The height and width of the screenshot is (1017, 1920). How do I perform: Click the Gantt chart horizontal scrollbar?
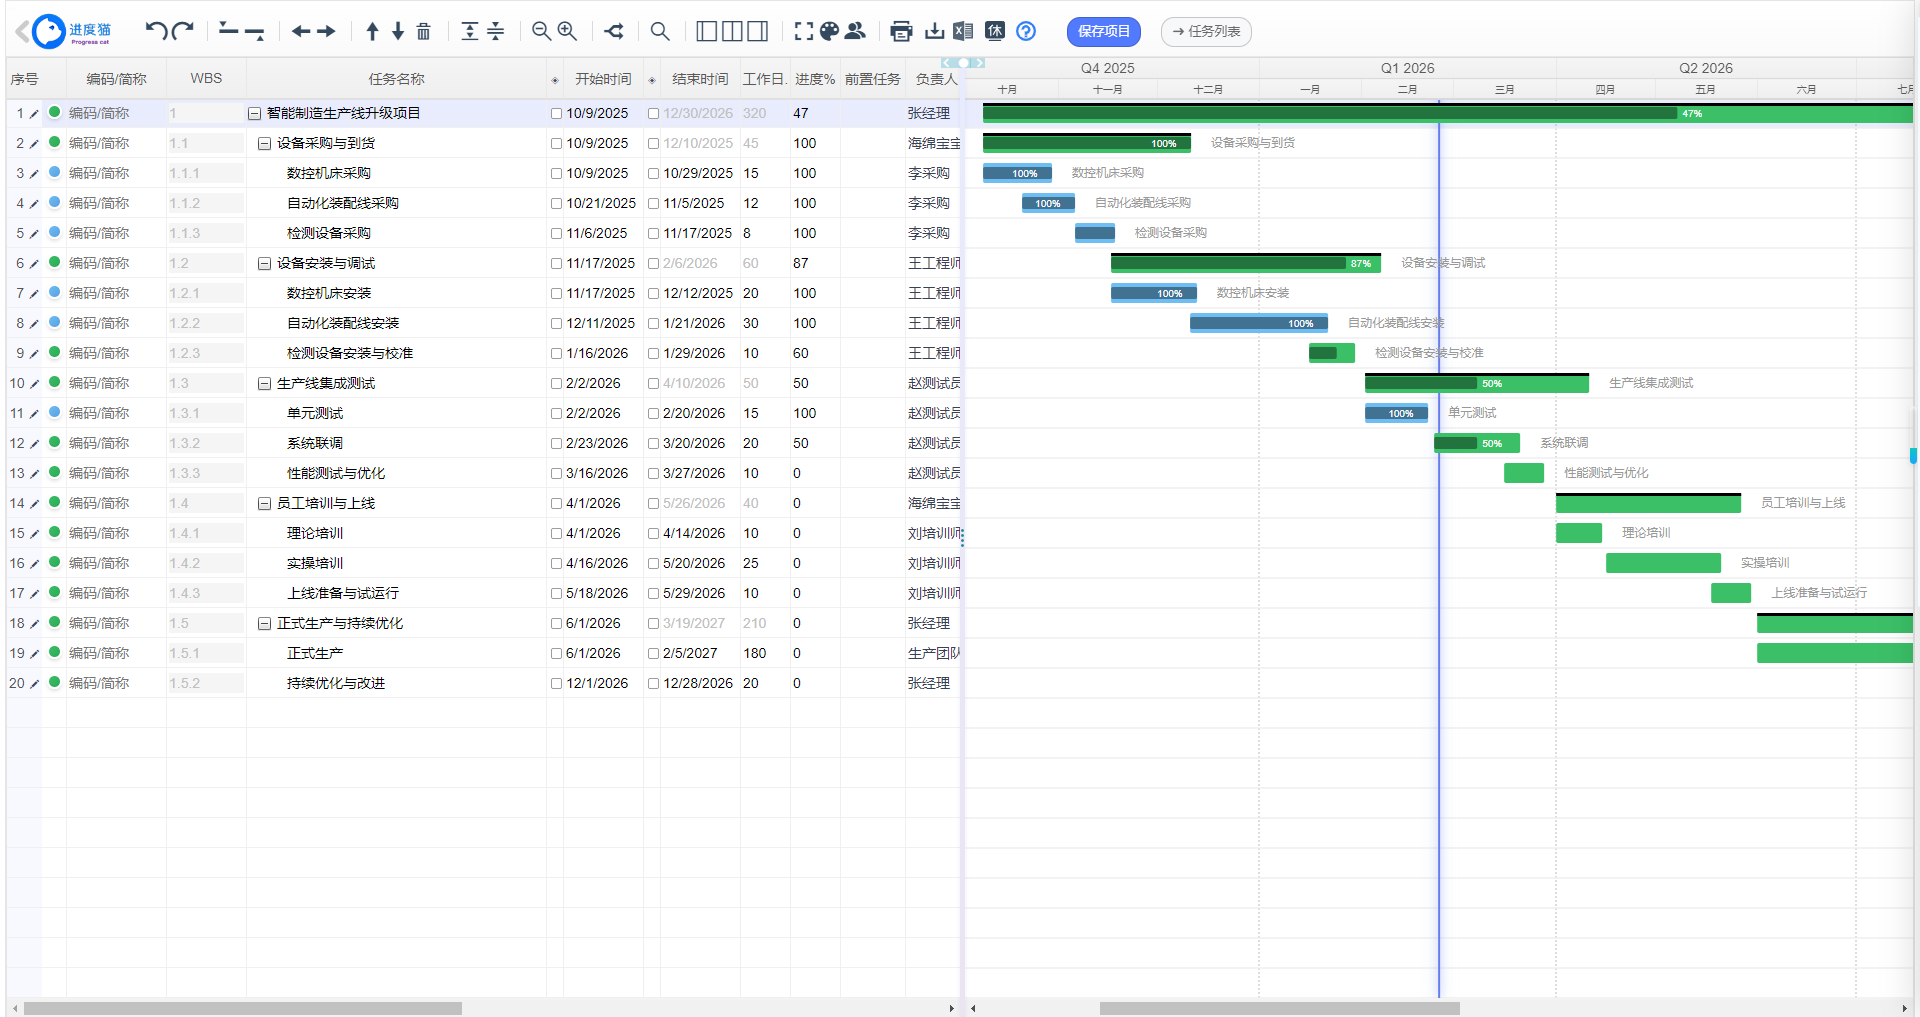click(1280, 1008)
